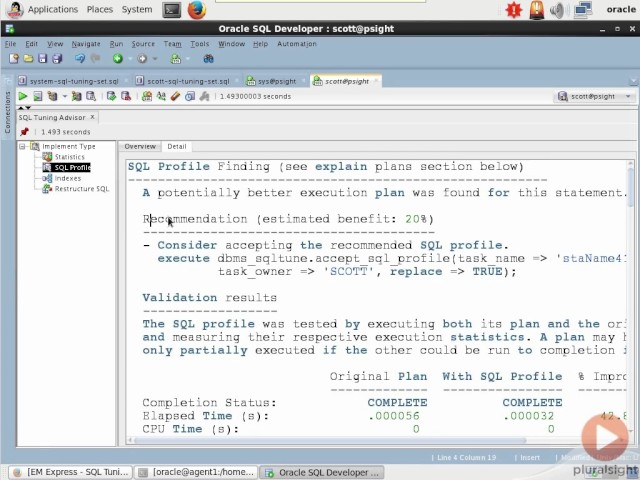Click the Explain Plan icon
This screenshot has width=640, height=480.
coord(52,96)
